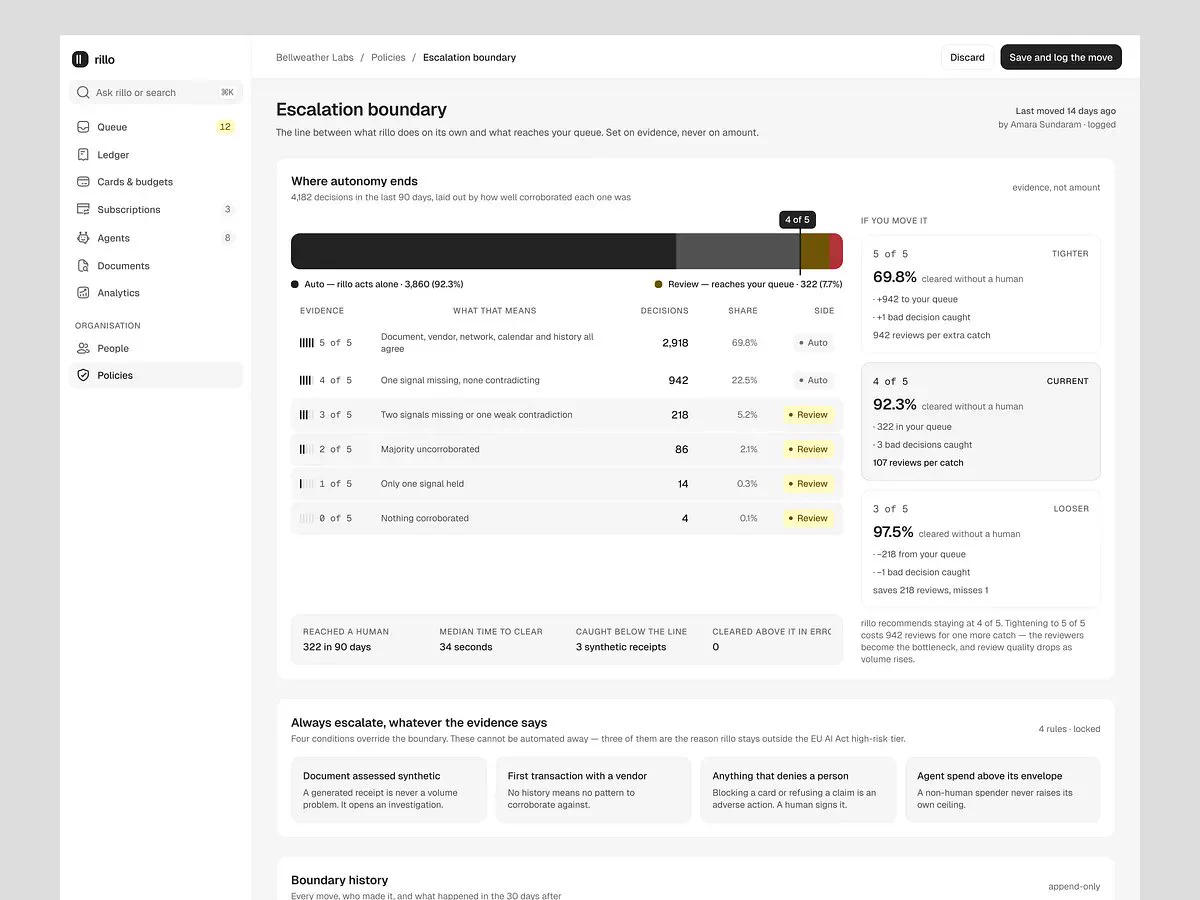Click the Queue badge showing 12

click(225, 127)
